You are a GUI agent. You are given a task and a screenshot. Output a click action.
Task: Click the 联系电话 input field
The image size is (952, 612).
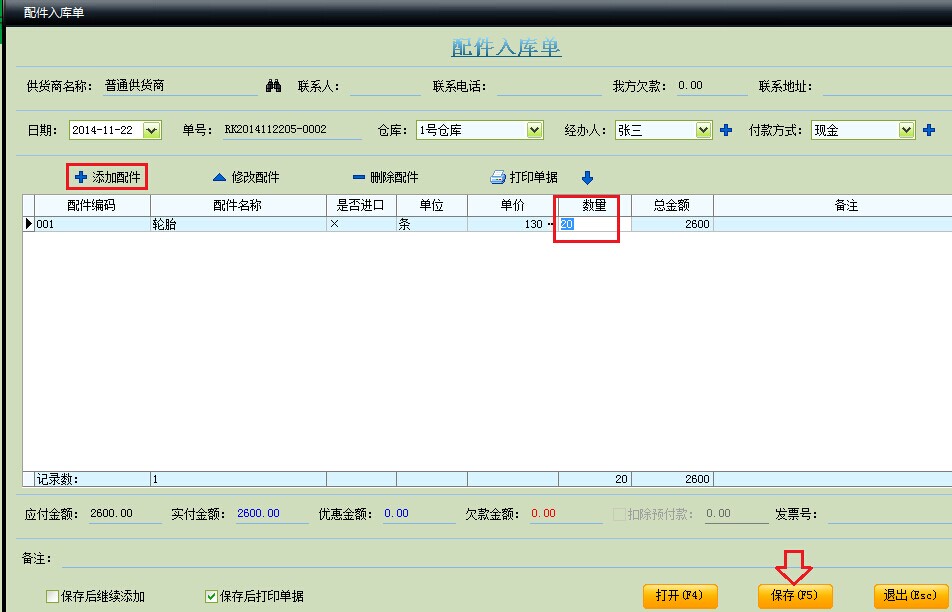549,86
